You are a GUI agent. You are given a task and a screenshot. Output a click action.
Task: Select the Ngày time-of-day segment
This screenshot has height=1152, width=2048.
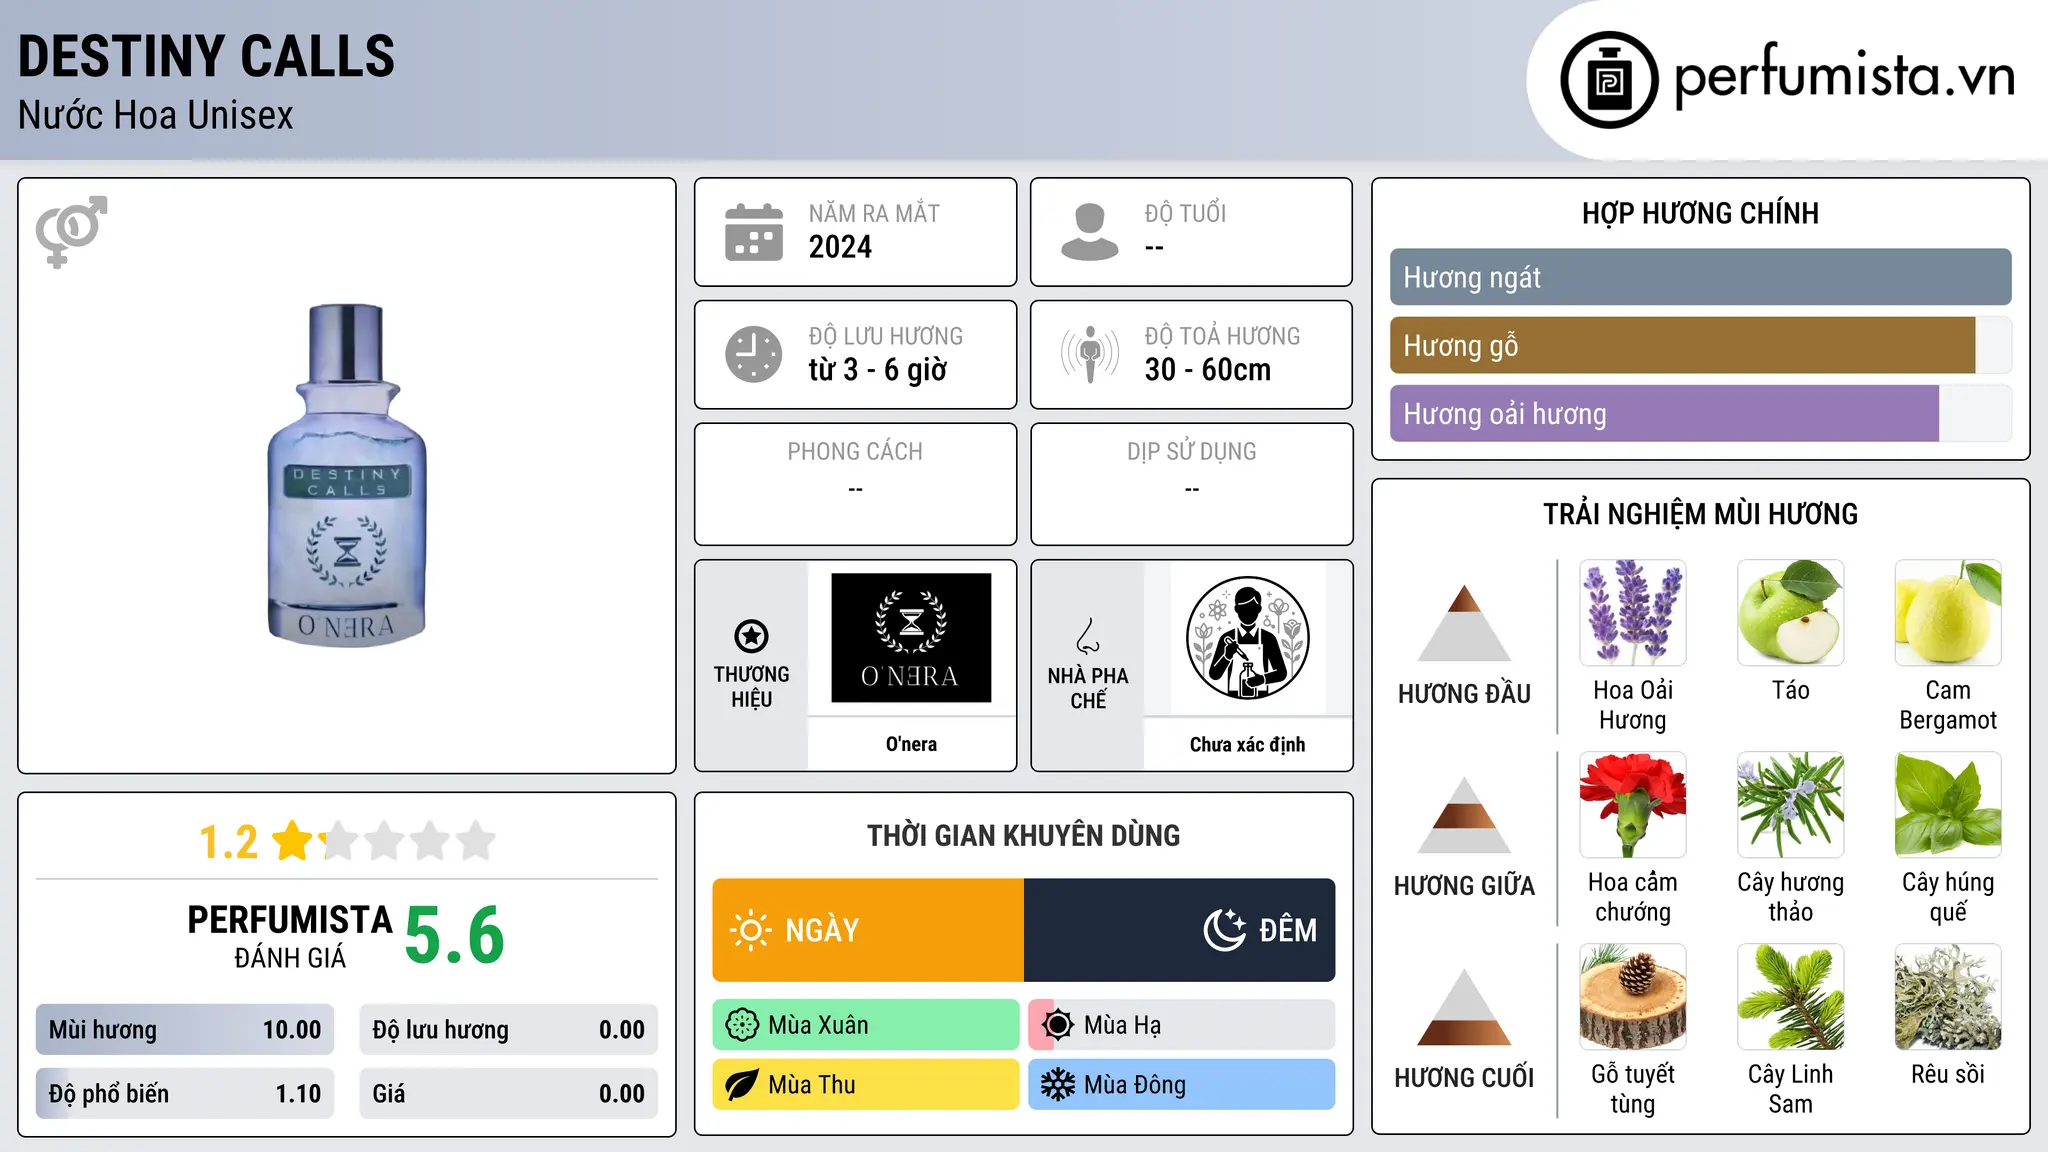[x=868, y=930]
